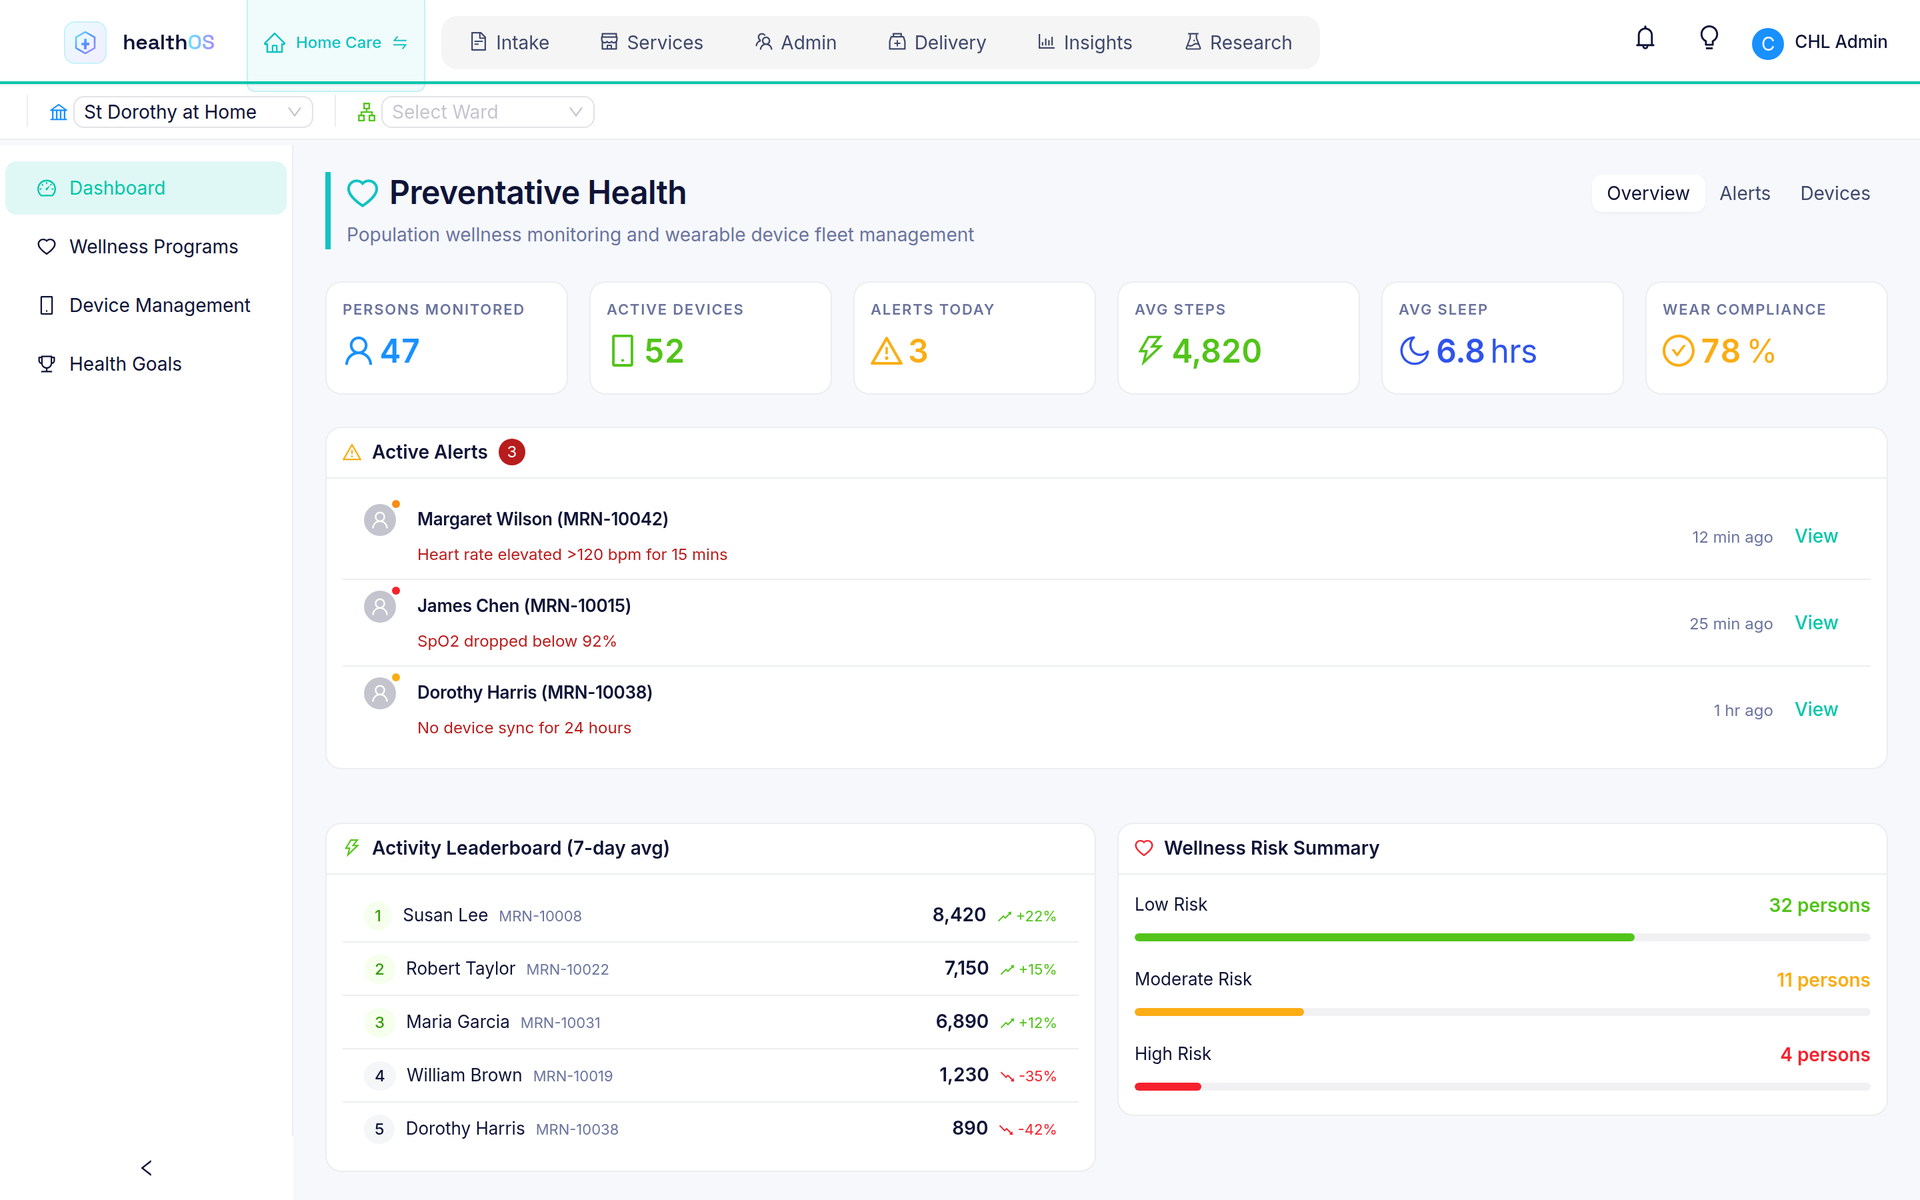Click the Low Risk progress bar

(1501, 937)
